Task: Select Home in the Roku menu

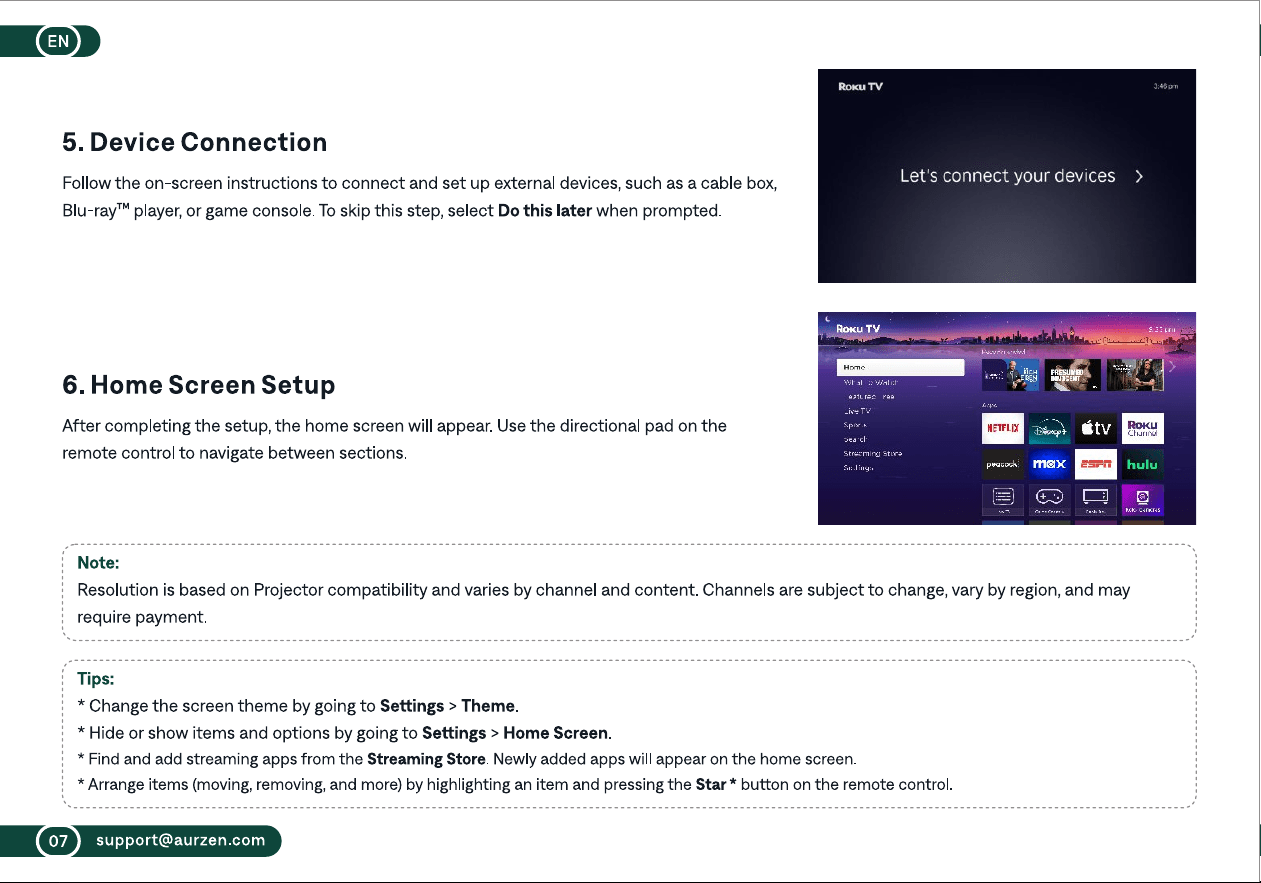Action: (x=901, y=368)
